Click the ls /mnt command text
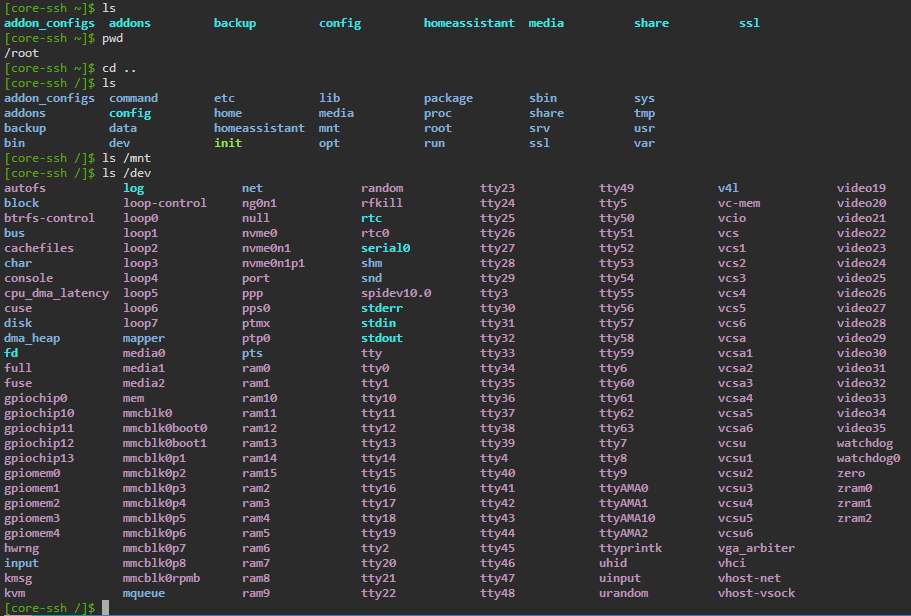The width and height of the screenshot is (911, 616). click(127, 158)
